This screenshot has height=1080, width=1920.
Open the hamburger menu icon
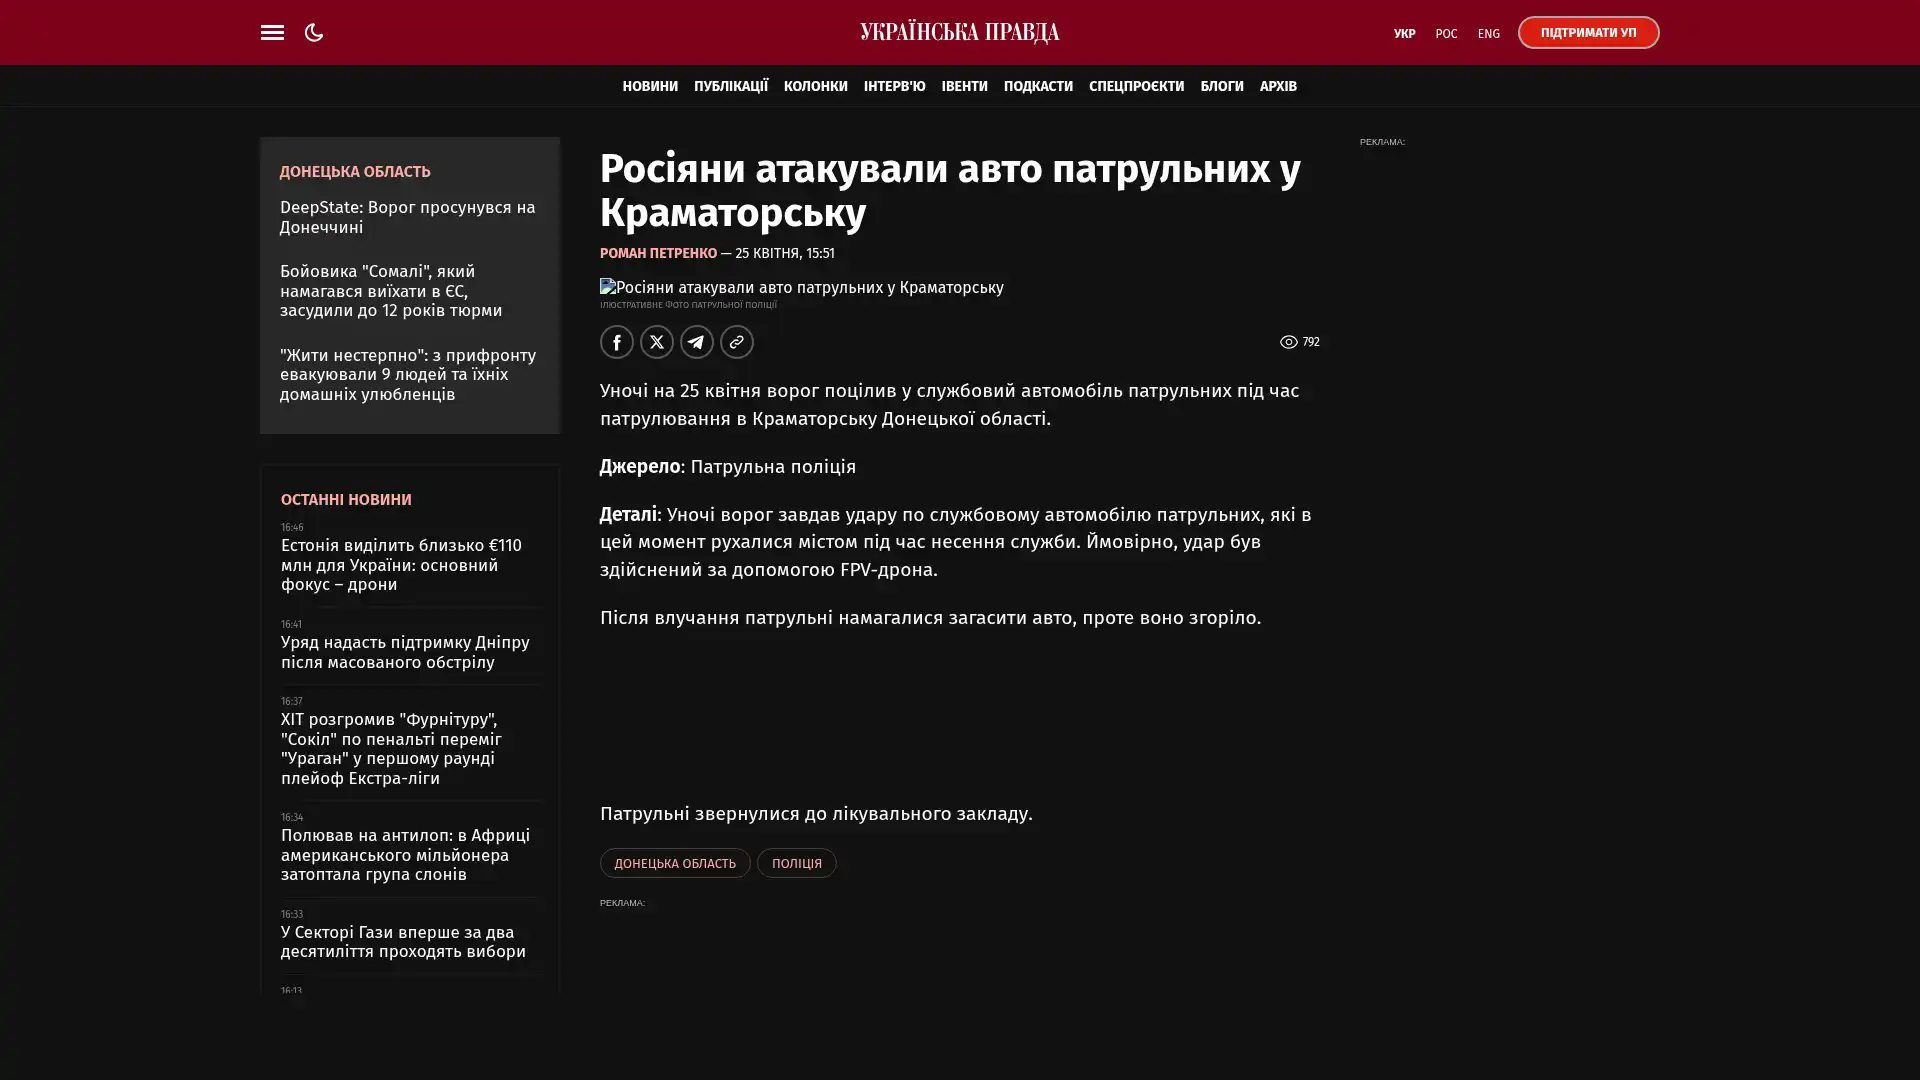[272, 32]
